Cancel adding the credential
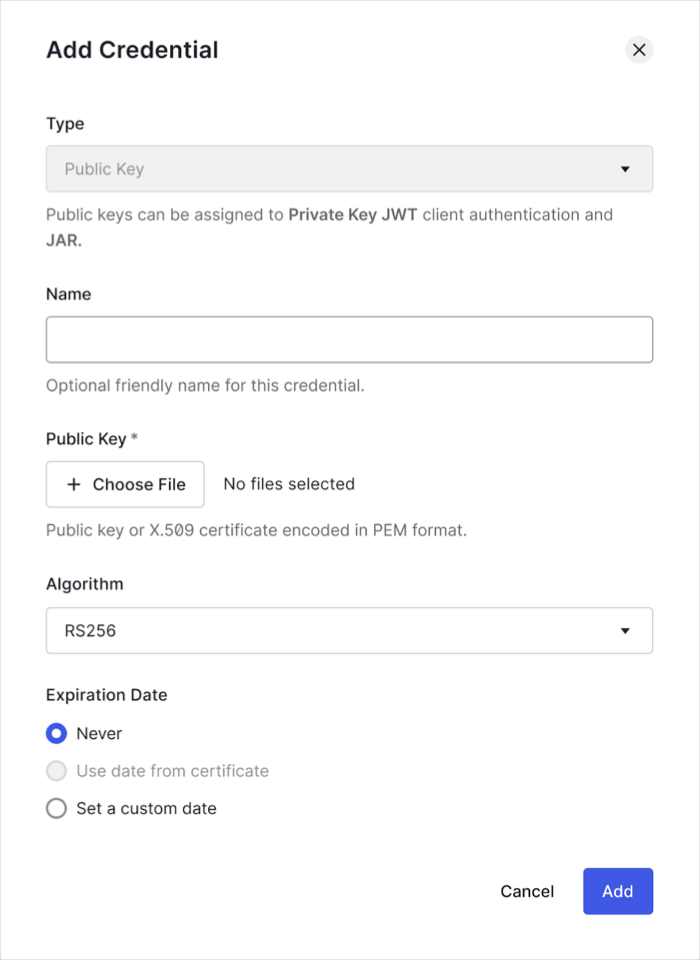This screenshot has width=700, height=960. click(527, 891)
